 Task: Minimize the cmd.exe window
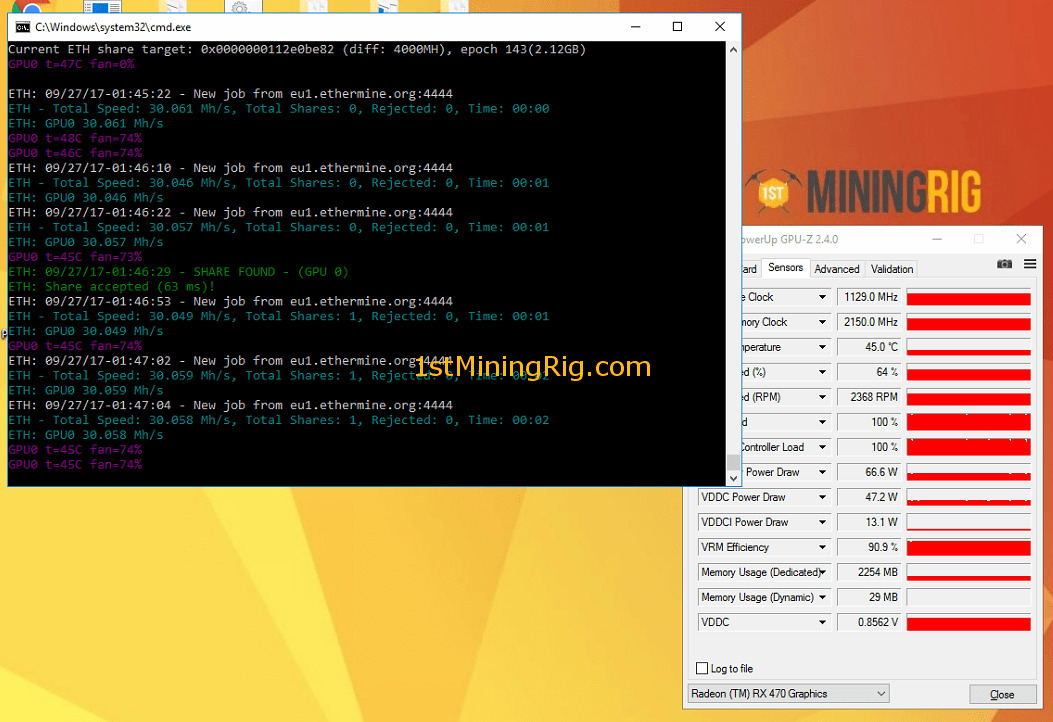(x=635, y=26)
